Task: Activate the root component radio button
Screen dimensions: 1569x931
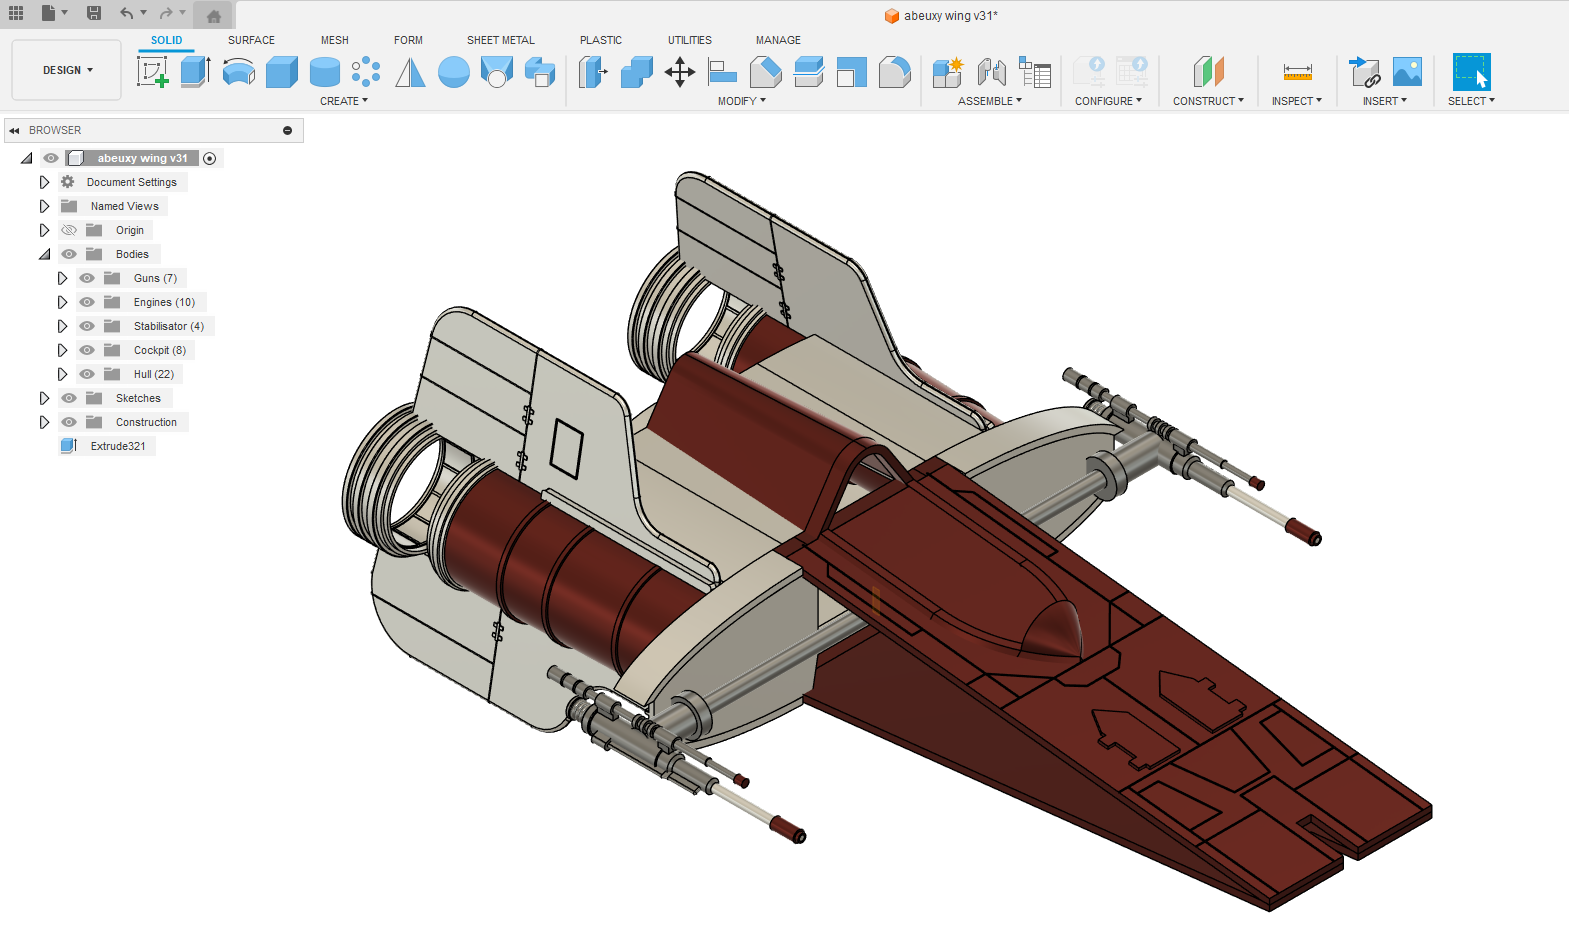Action: click(x=209, y=158)
